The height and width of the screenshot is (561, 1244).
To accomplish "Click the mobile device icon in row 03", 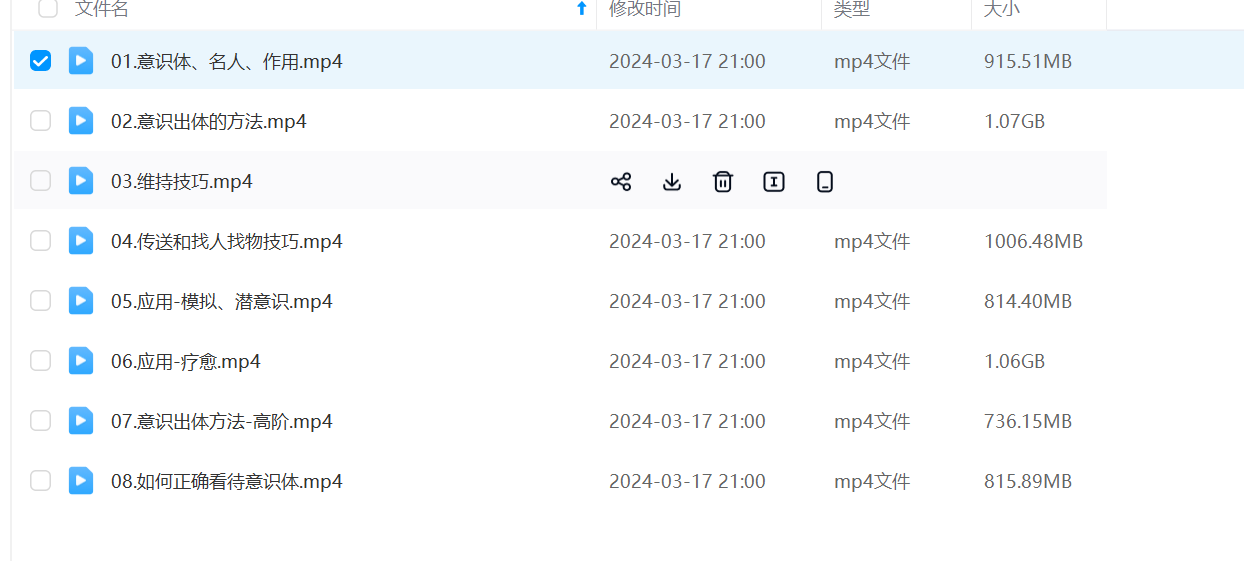I will coord(825,181).
